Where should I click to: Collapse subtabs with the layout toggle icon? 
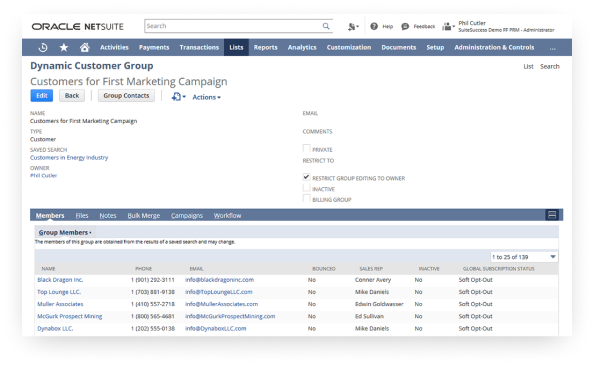(x=552, y=215)
